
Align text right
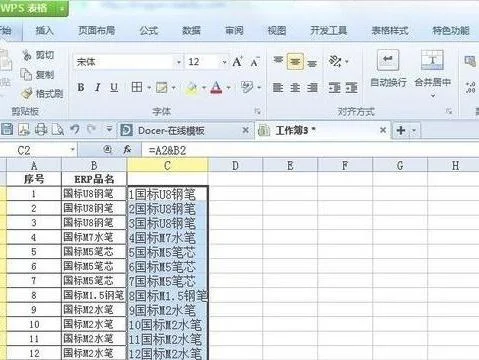312,88
